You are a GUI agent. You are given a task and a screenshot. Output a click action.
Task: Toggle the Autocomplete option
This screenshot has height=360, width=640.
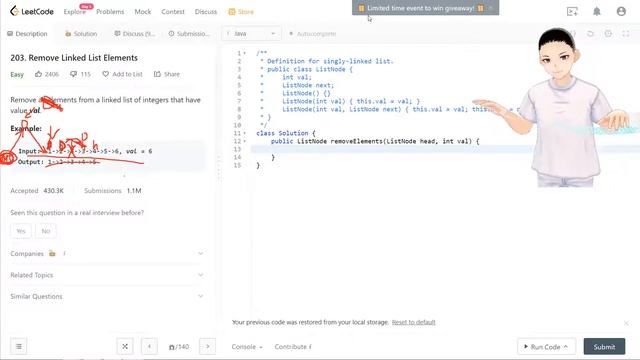312,34
